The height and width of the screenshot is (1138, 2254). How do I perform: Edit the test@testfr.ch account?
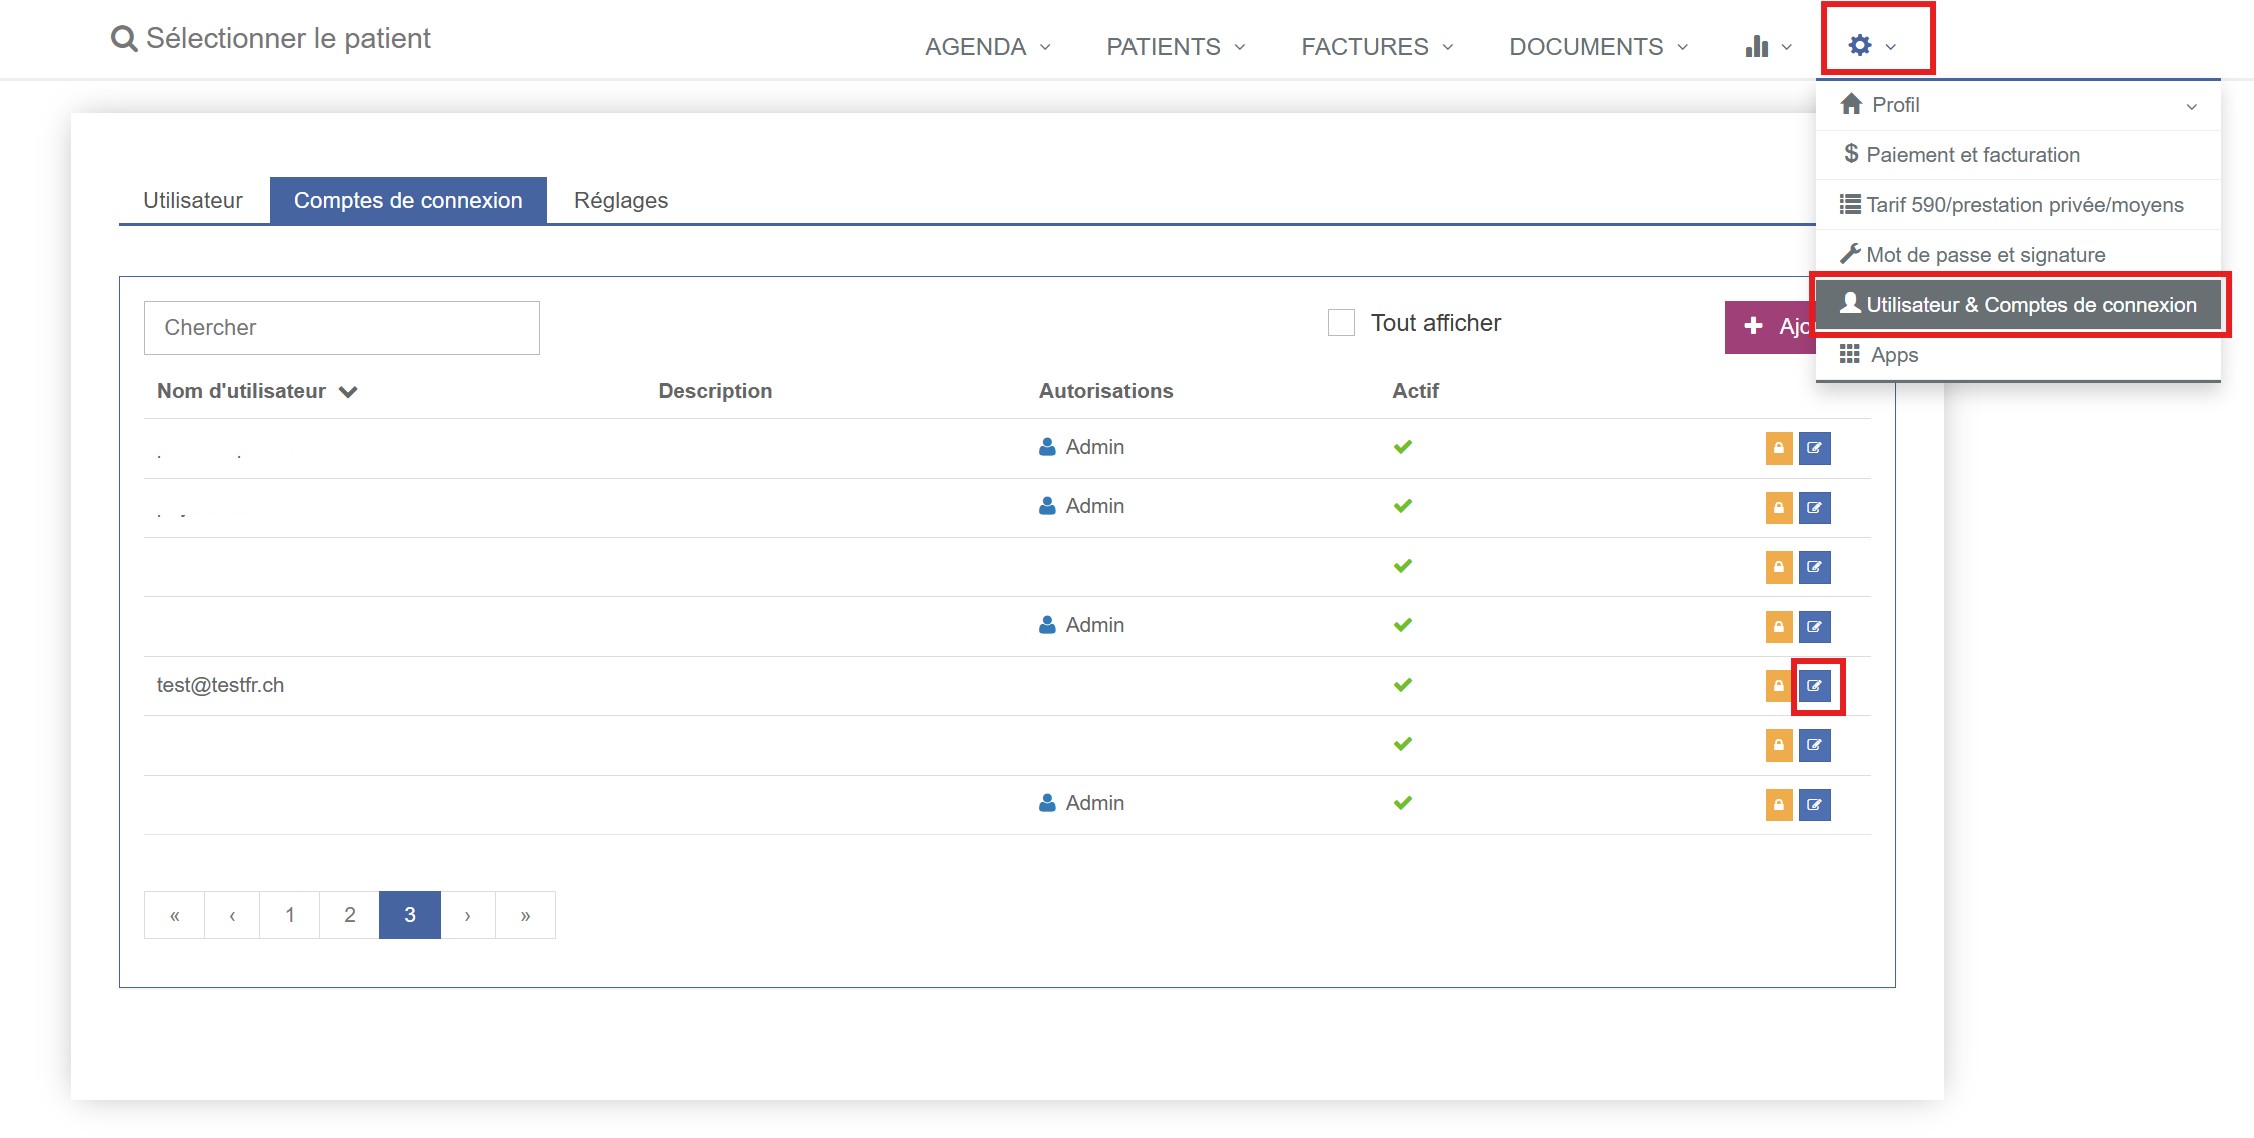tap(1815, 686)
